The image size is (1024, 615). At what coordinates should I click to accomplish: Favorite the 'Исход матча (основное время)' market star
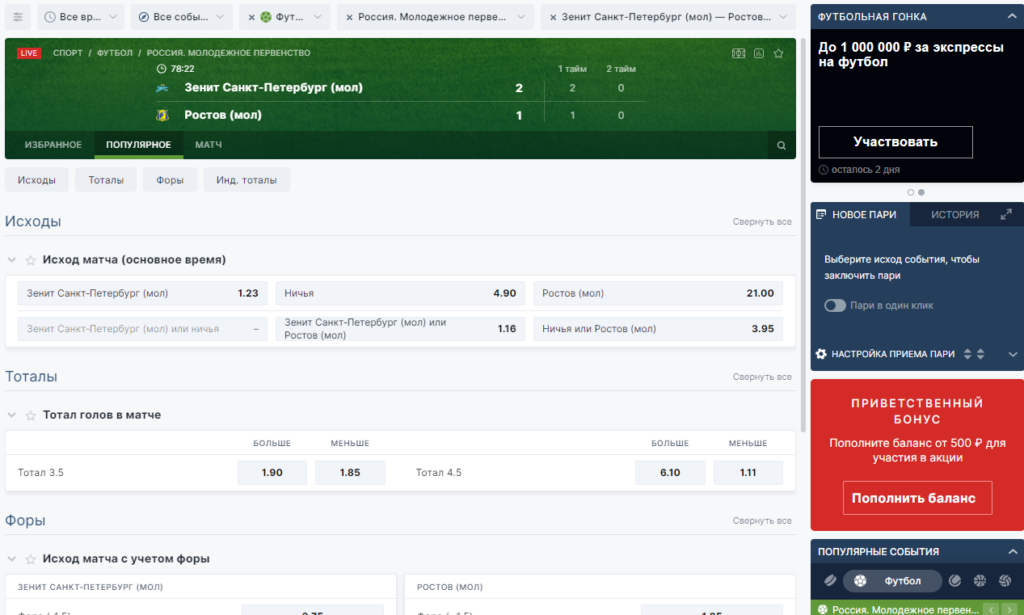(30, 260)
